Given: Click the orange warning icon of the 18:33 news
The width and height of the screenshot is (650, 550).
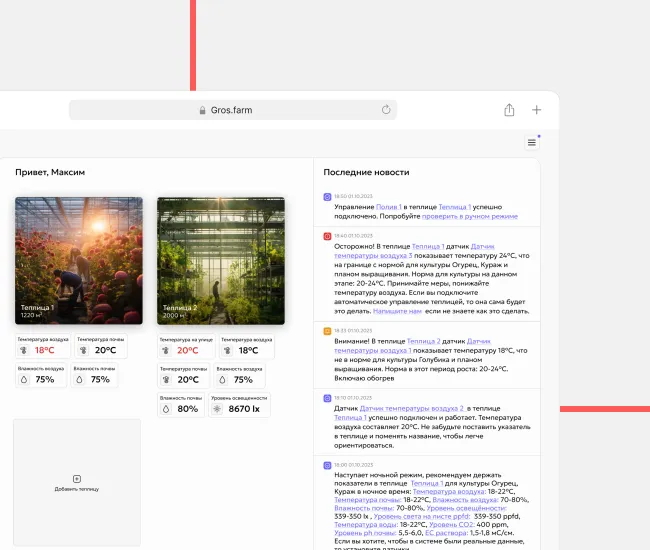Looking at the screenshot, I should (x=327, y=331).
